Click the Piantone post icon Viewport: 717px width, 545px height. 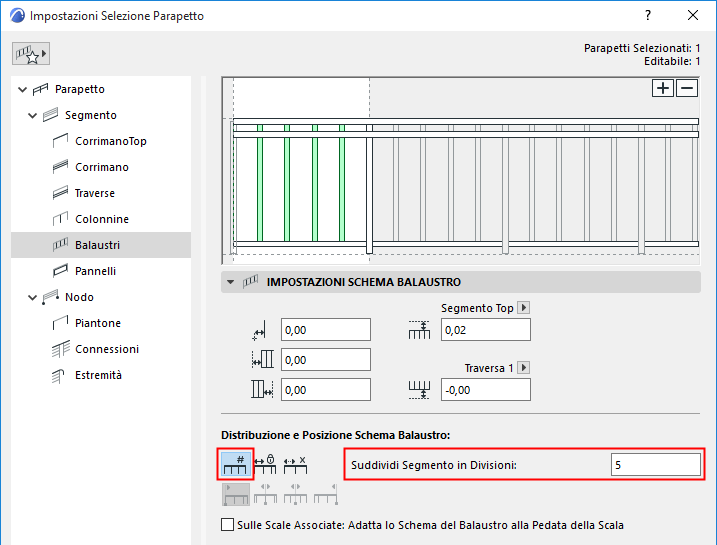pos(60,323)
